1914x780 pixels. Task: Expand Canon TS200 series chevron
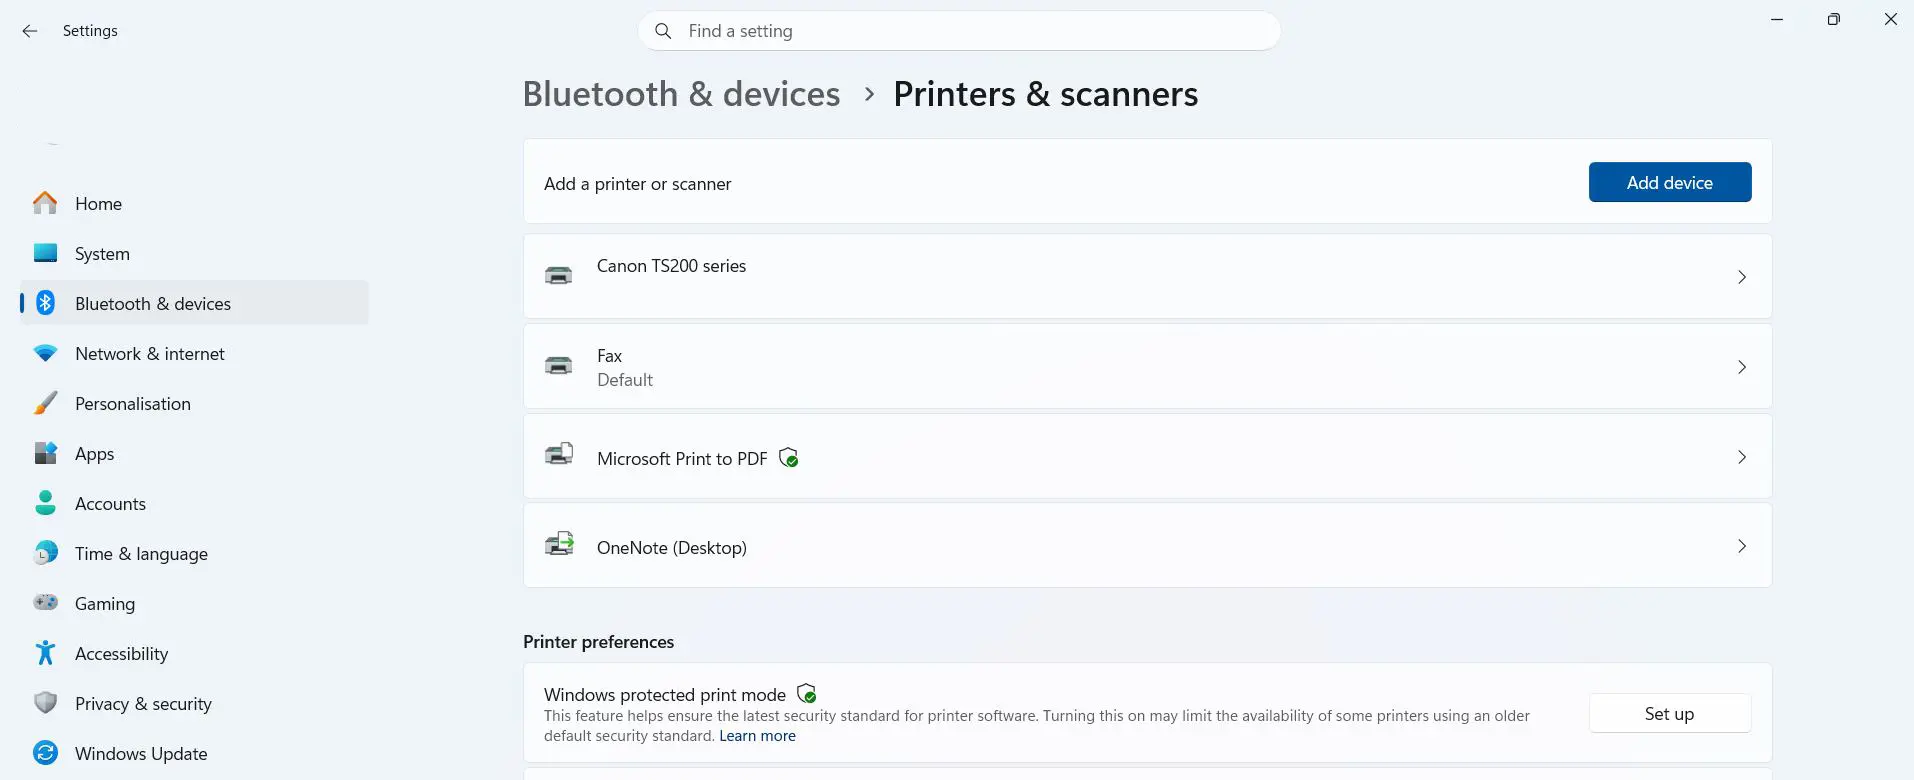pyautogui.click(x=1742, y=277)
